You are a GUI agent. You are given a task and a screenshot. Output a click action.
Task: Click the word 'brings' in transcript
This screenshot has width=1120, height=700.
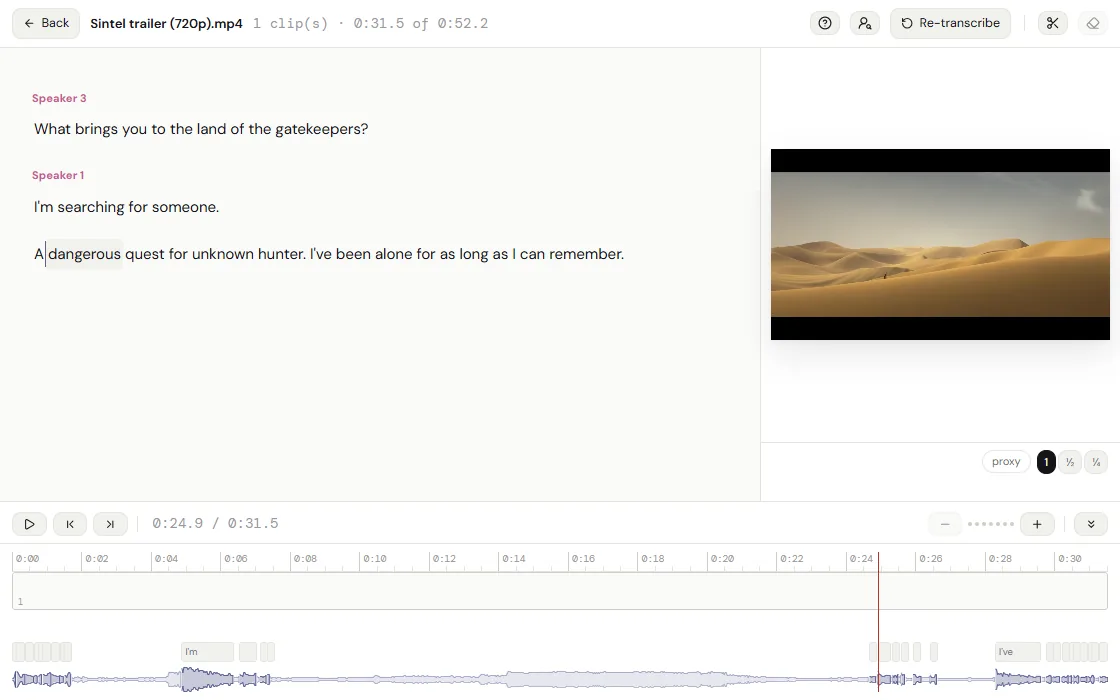click(x=96, y=129)
